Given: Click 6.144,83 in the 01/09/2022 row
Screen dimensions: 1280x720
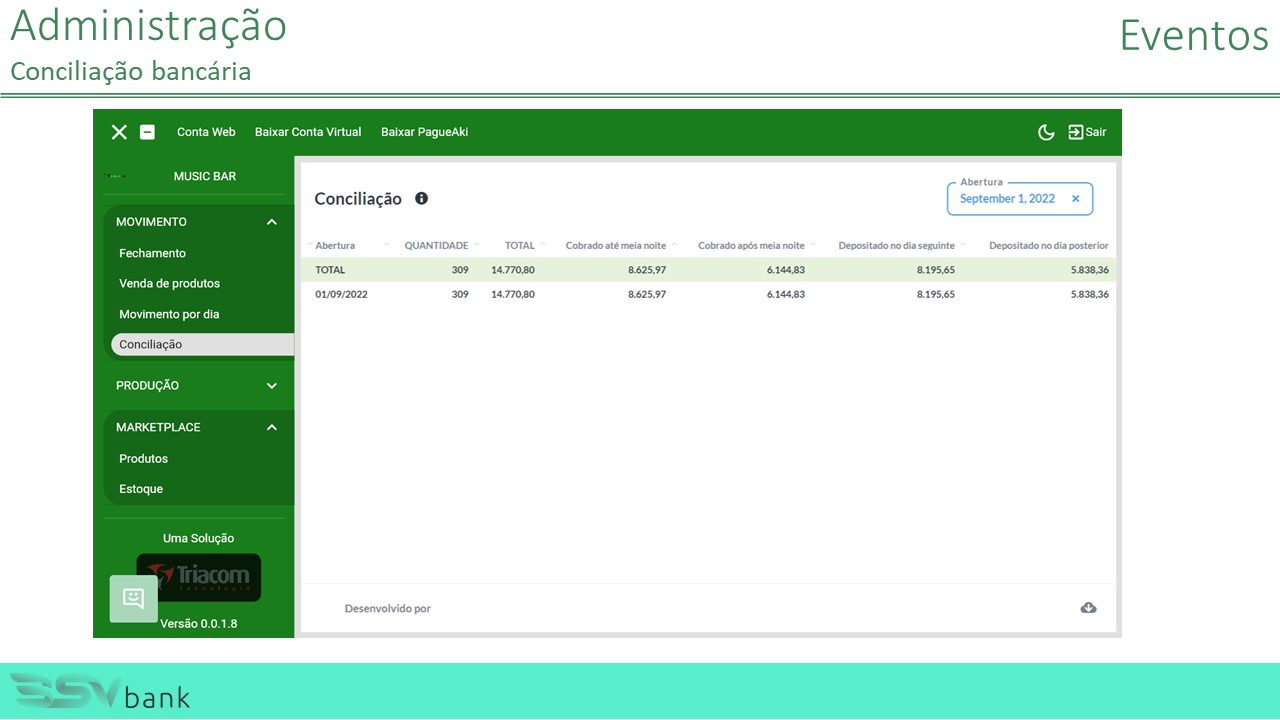Looking at the screenshot, I should coord(786,294).
